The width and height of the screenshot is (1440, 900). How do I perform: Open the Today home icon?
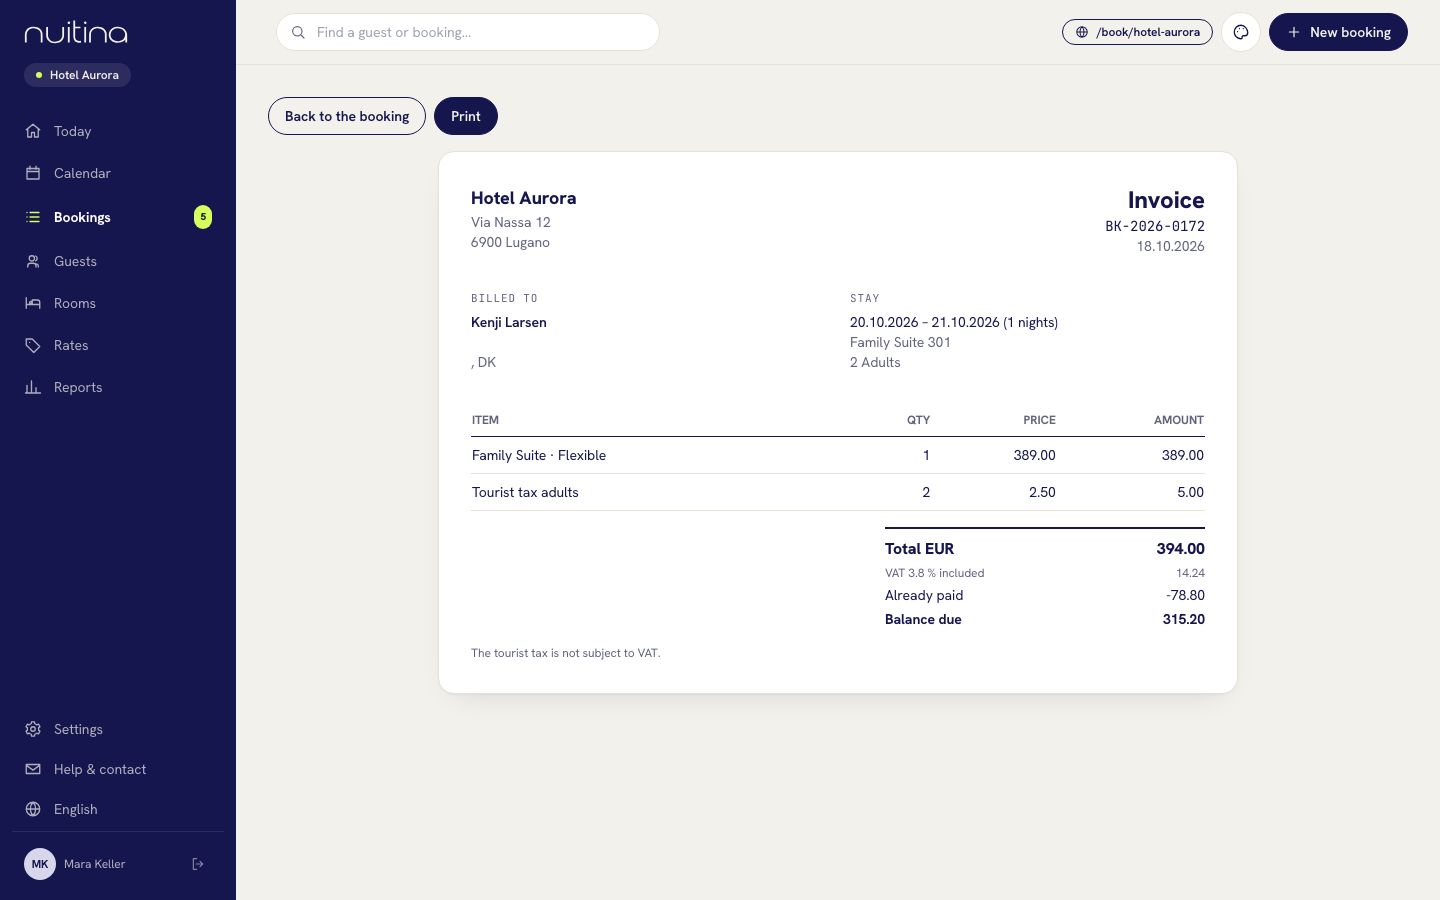click(x=33, y=131)
